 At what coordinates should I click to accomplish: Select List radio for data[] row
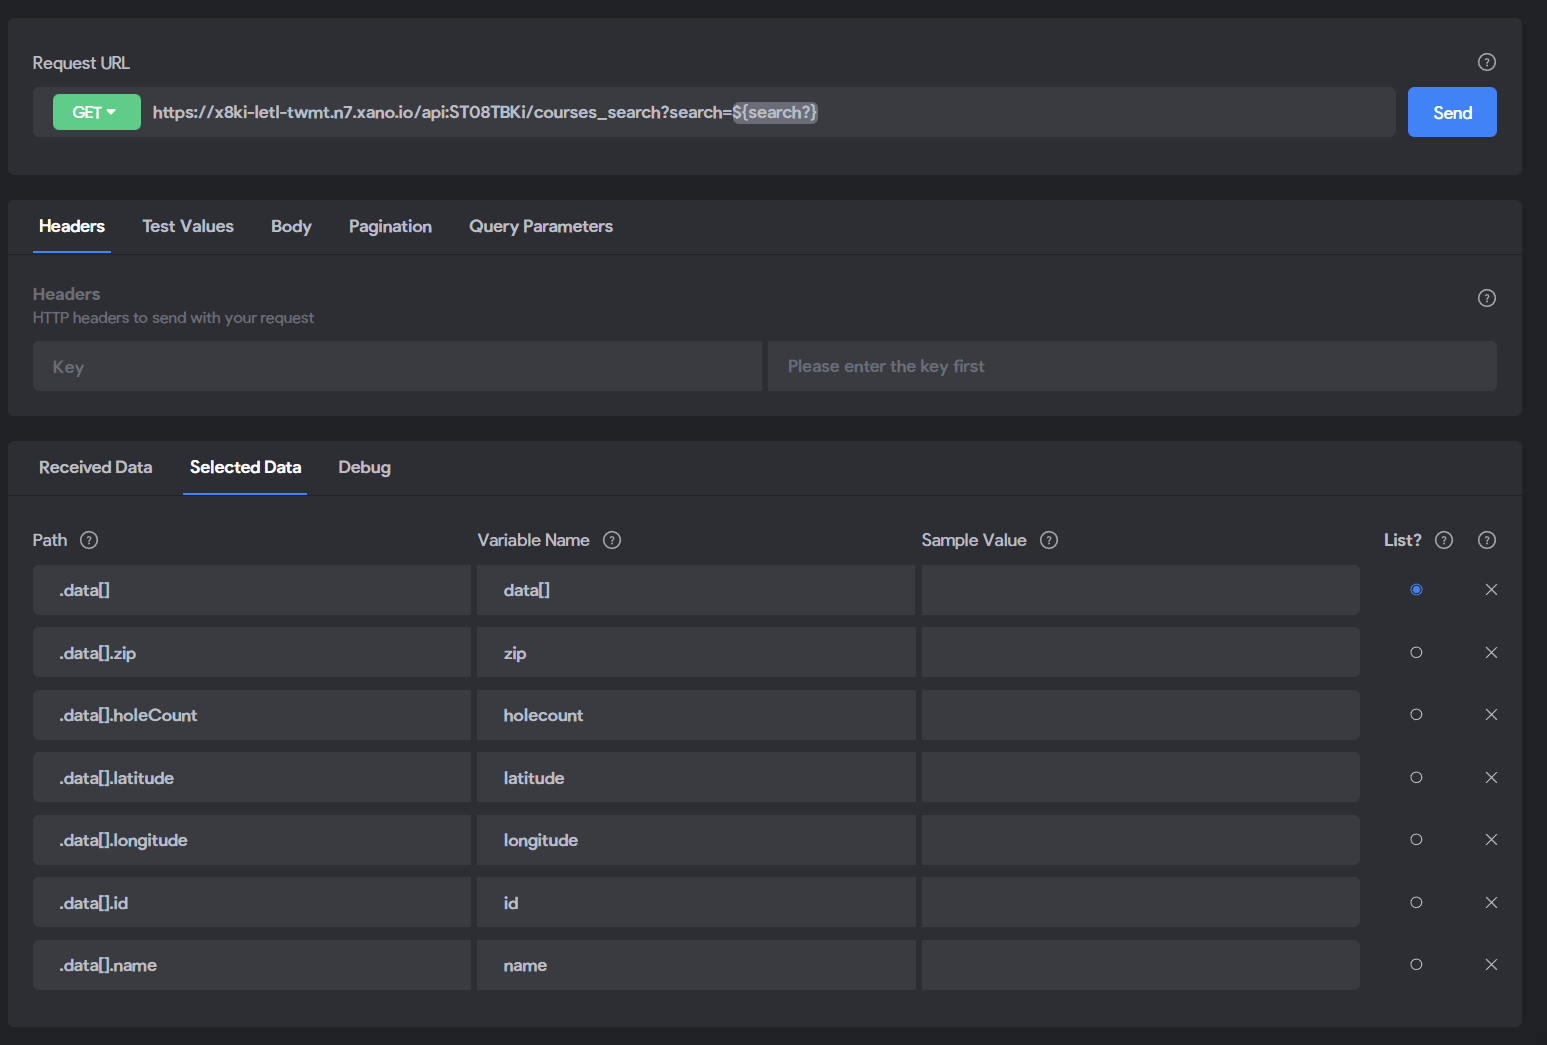[1416, 590]
